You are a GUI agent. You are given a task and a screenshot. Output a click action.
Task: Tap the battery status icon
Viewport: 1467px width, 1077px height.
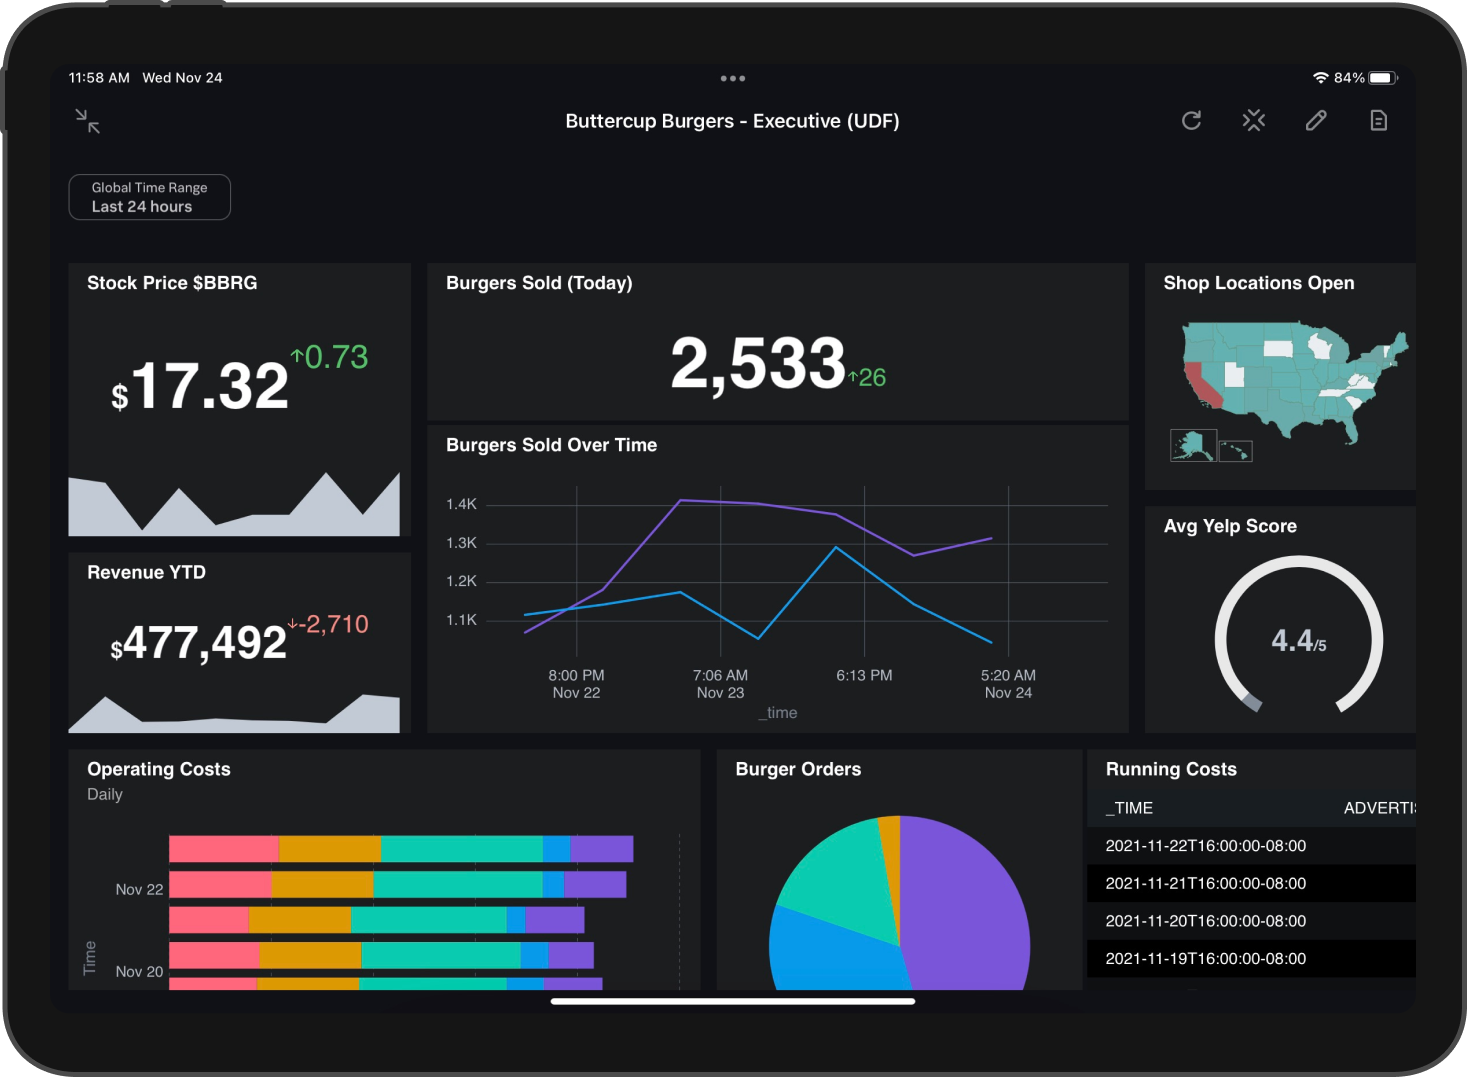coord(1383,78)
